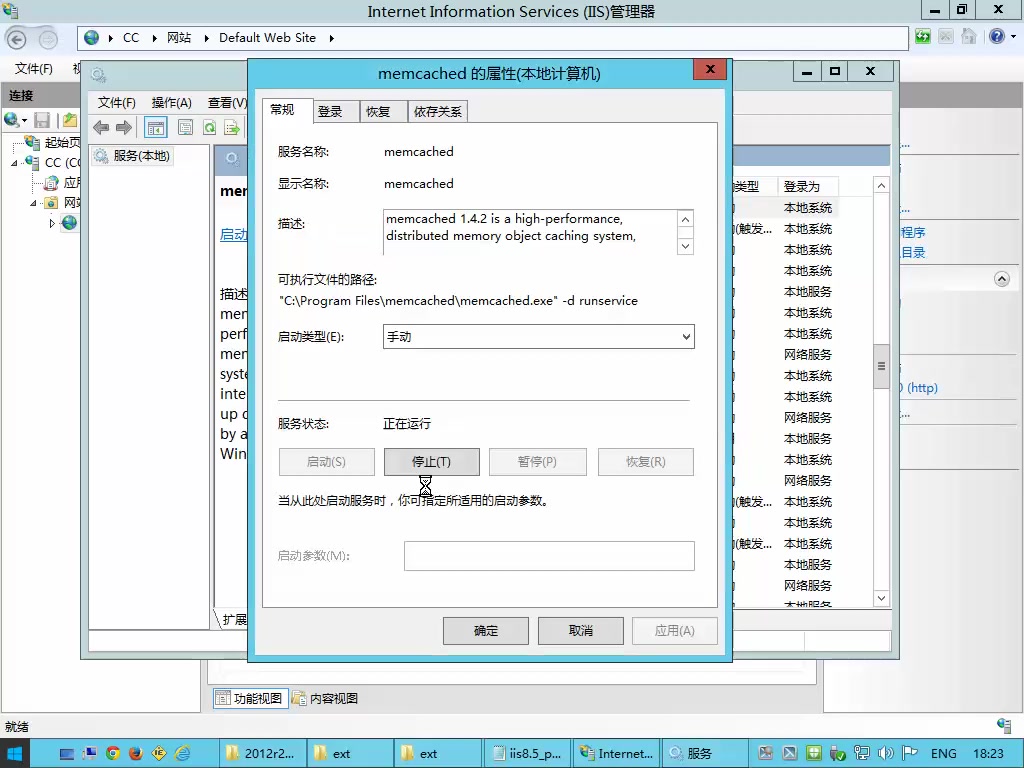Image resolution: width=1024 pixels, height=768 pixels.
Task: Open the iis8.5_p... taskbar window
Action: (x=527, y=753)
